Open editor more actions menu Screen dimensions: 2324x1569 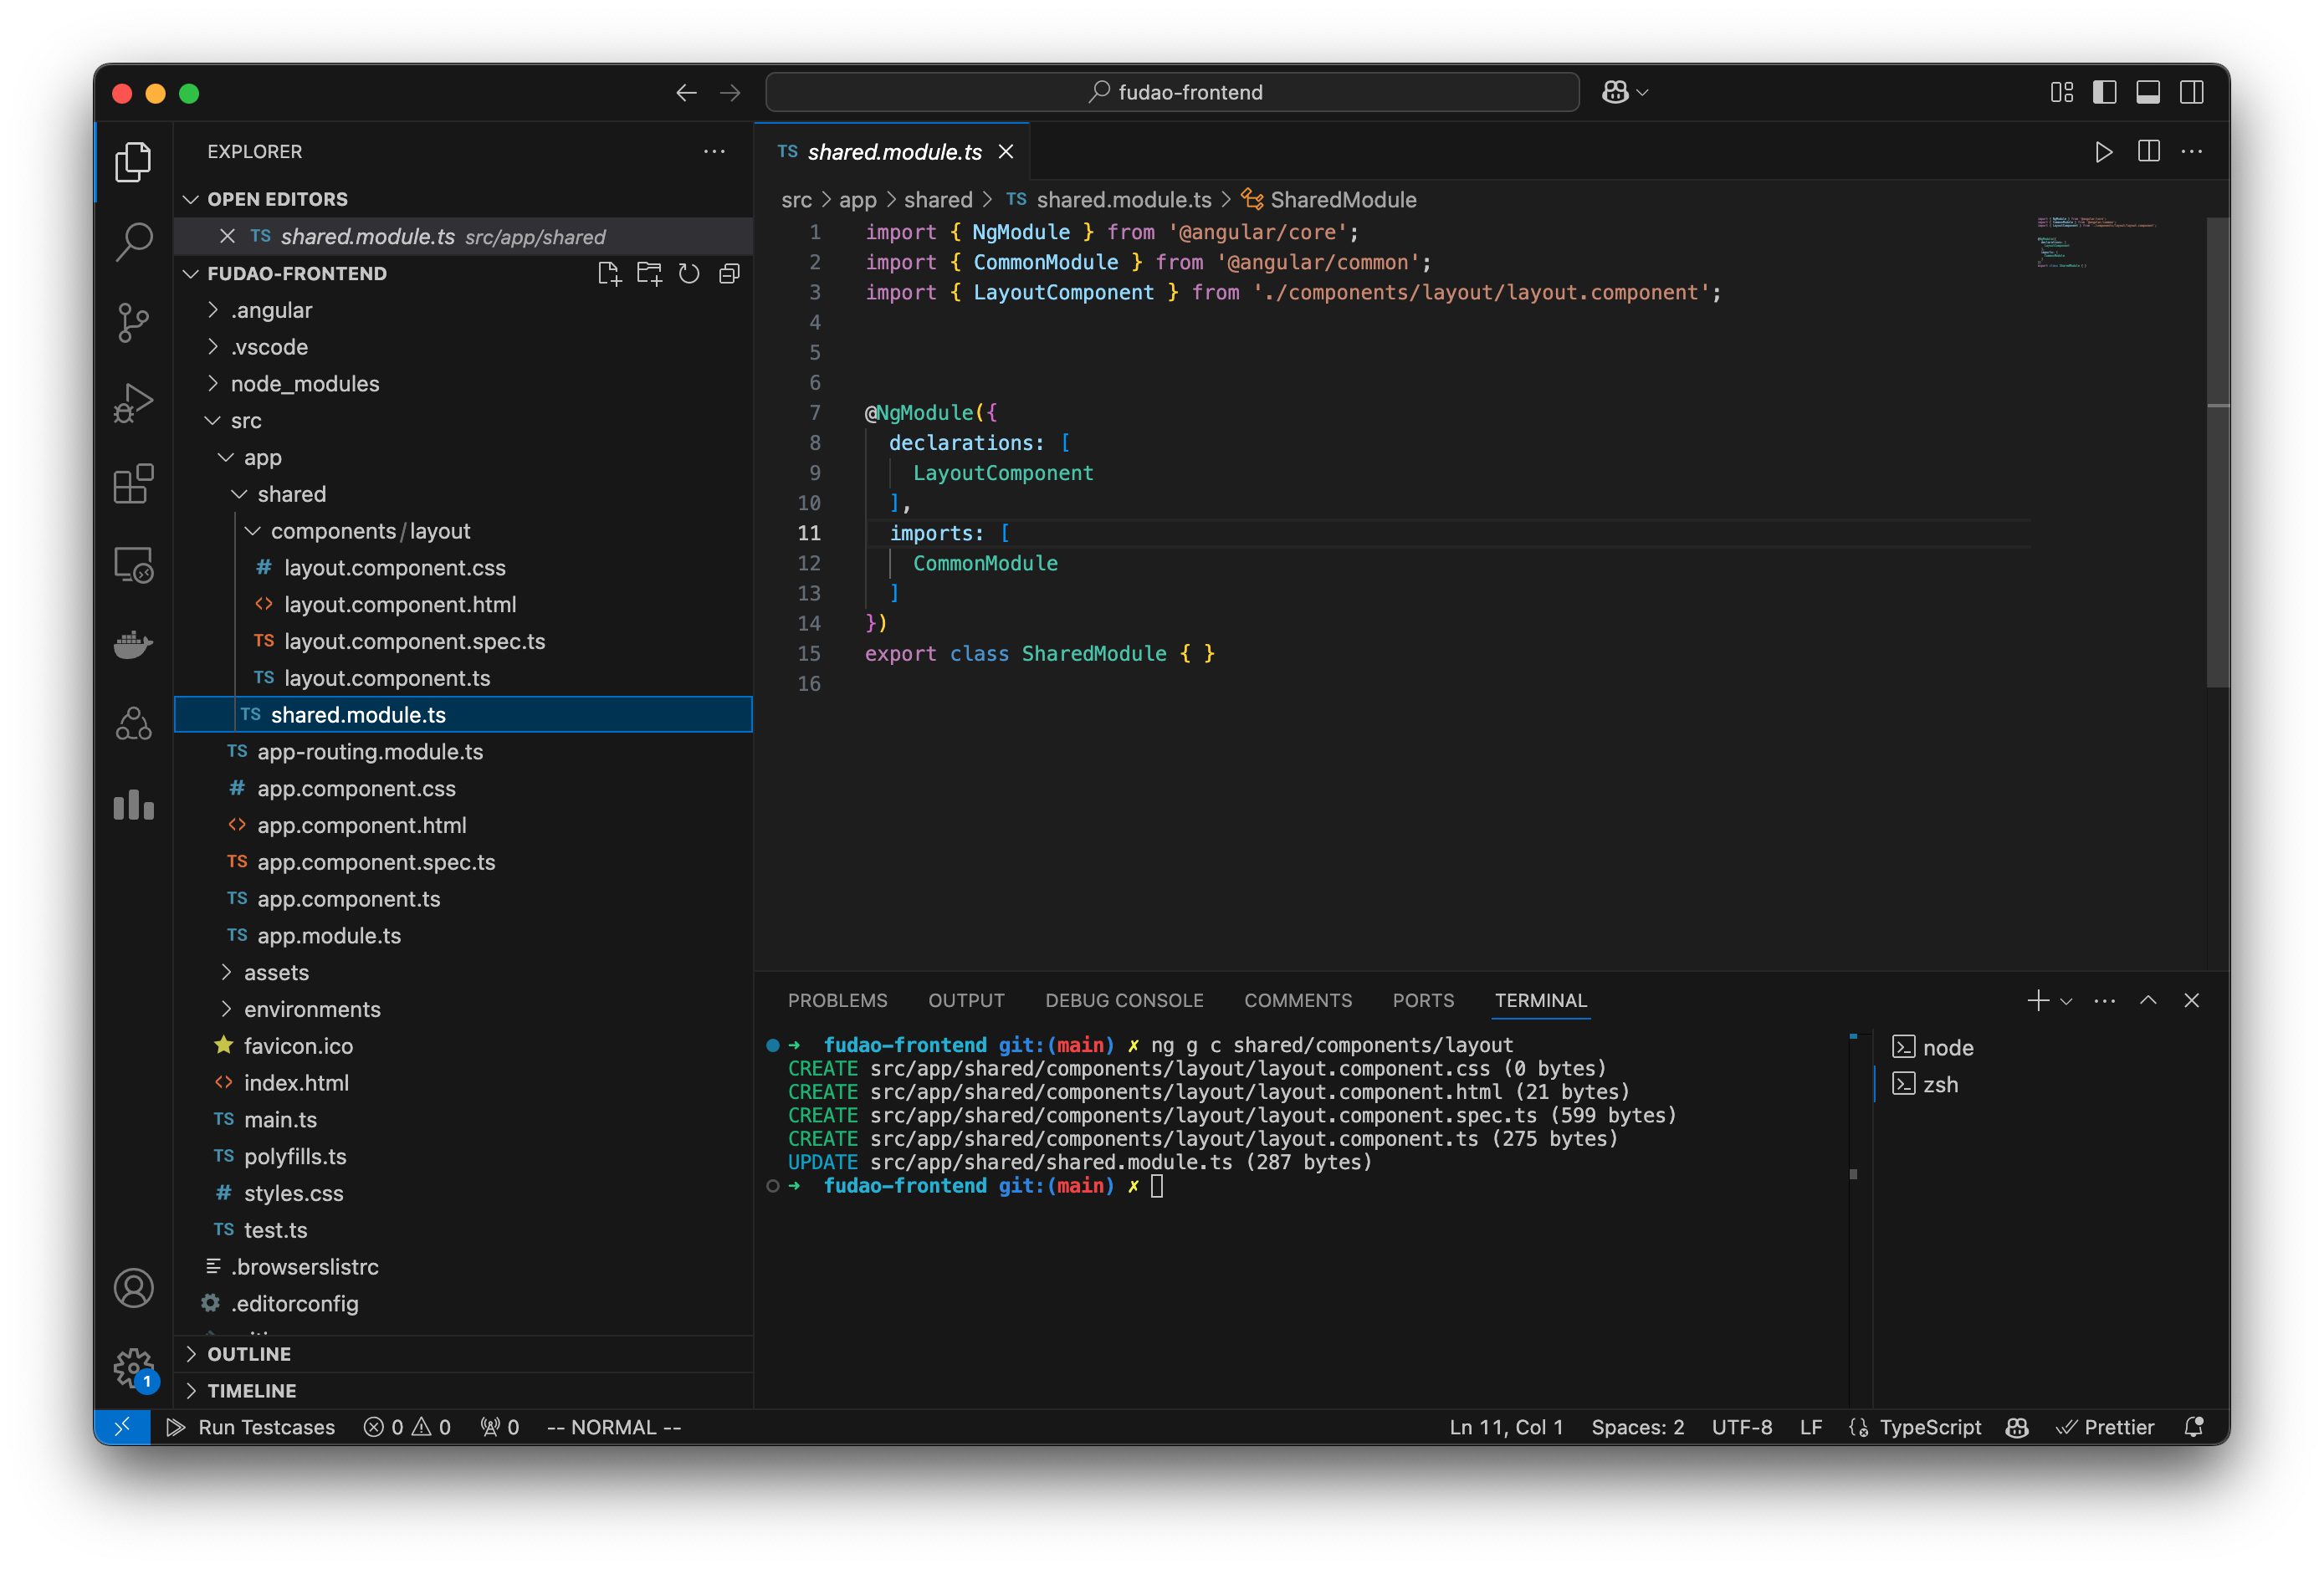[x=2192, y=151]
